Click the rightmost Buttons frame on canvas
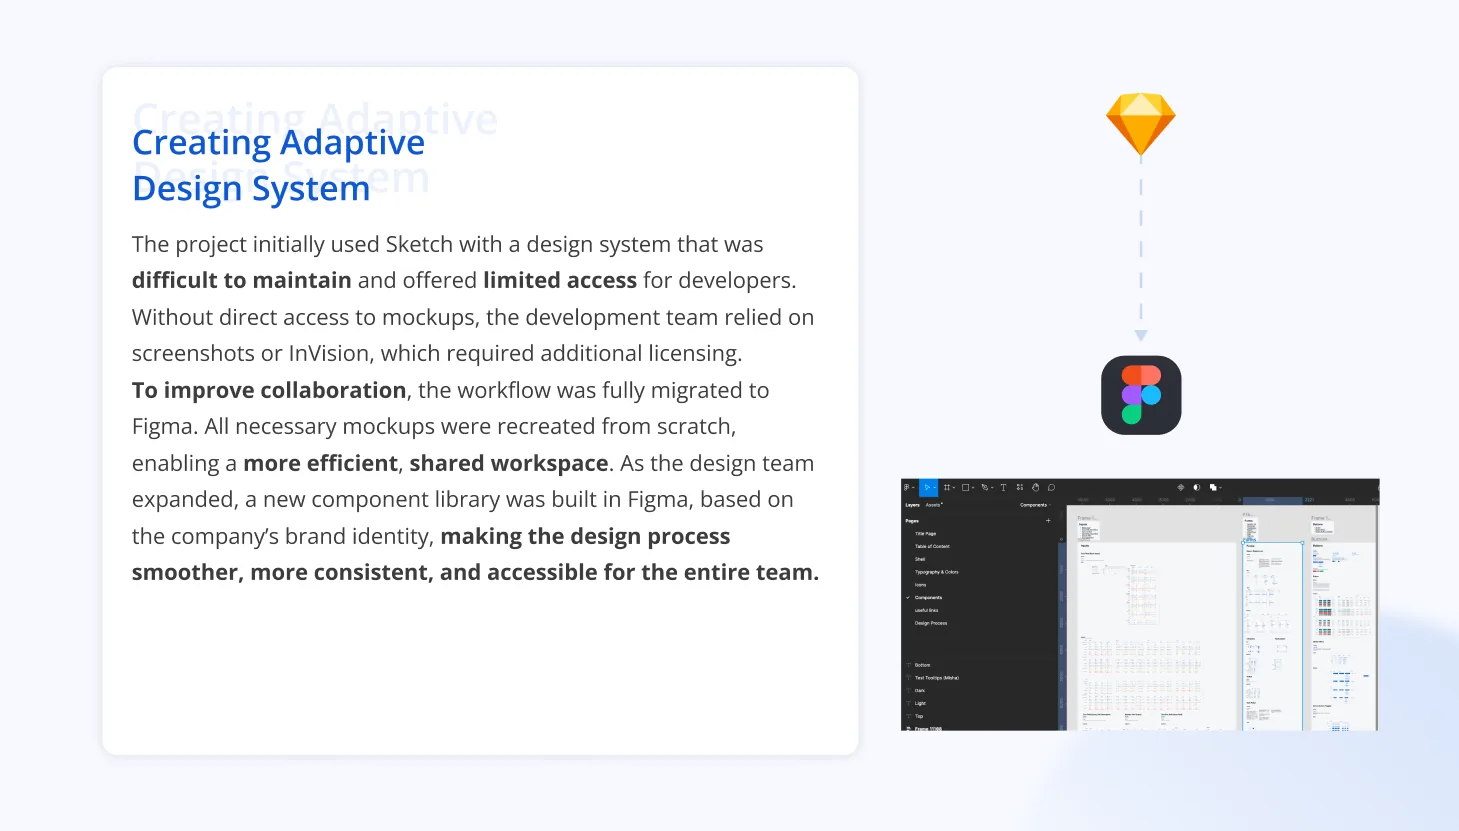 [x=1343, y=636]
